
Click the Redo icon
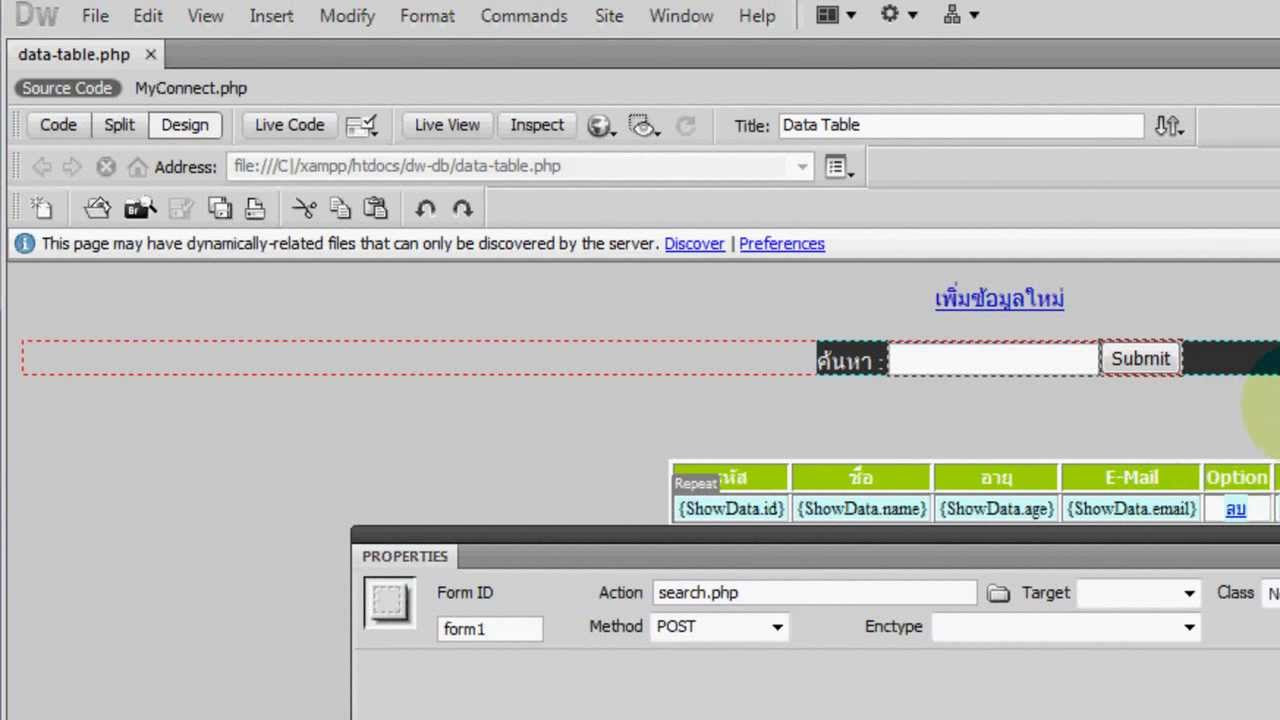[x=462, y=208]
